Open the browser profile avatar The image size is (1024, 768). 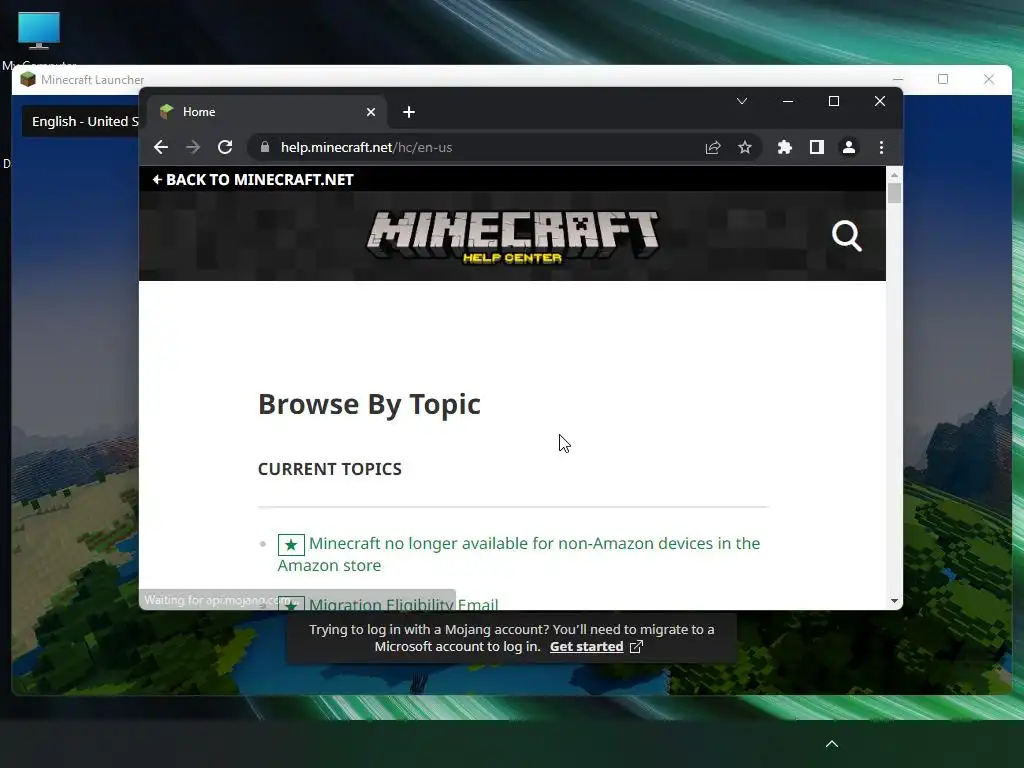(849, 148)
